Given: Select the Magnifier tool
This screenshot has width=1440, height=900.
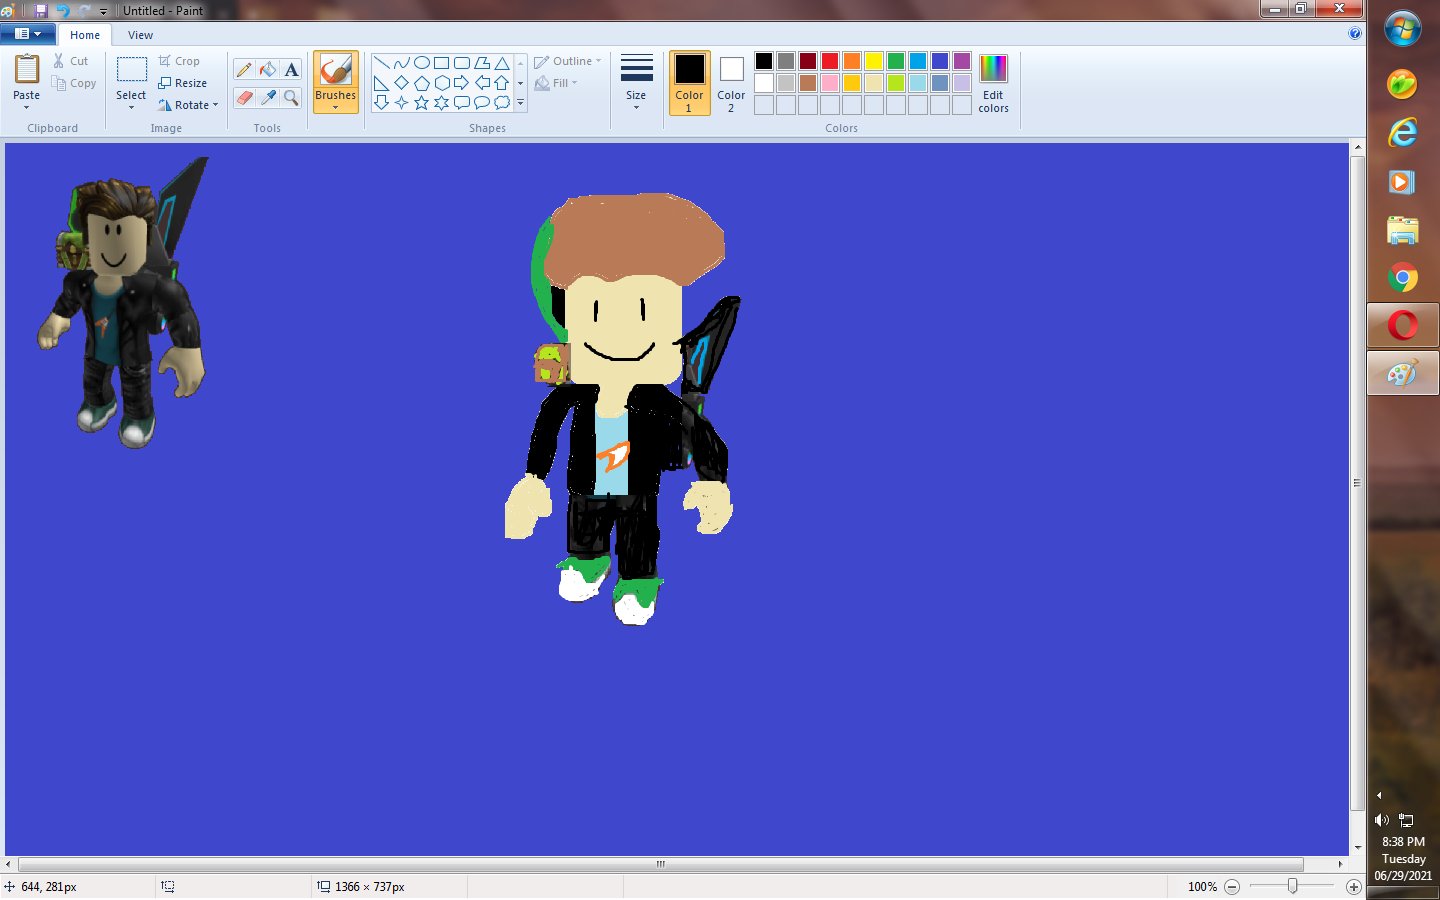Looking at the screenshot, I should coord(291,97).
